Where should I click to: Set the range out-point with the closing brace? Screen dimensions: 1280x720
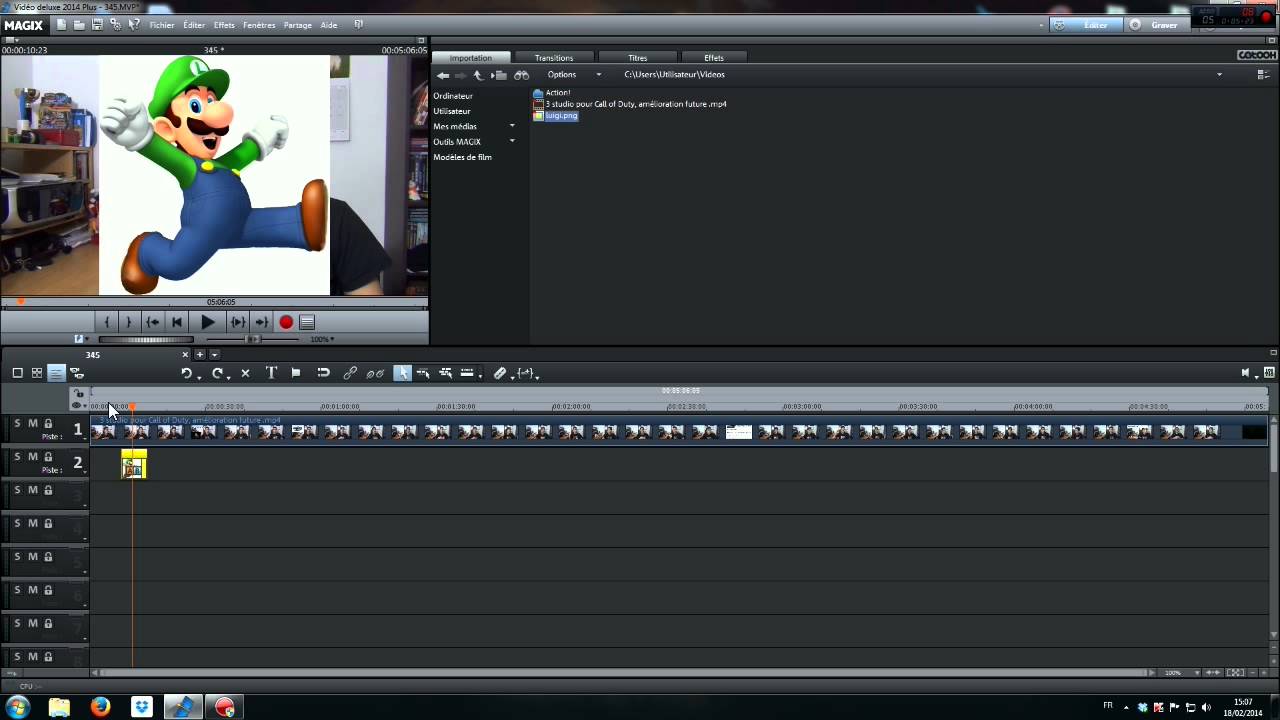[129, 322]
